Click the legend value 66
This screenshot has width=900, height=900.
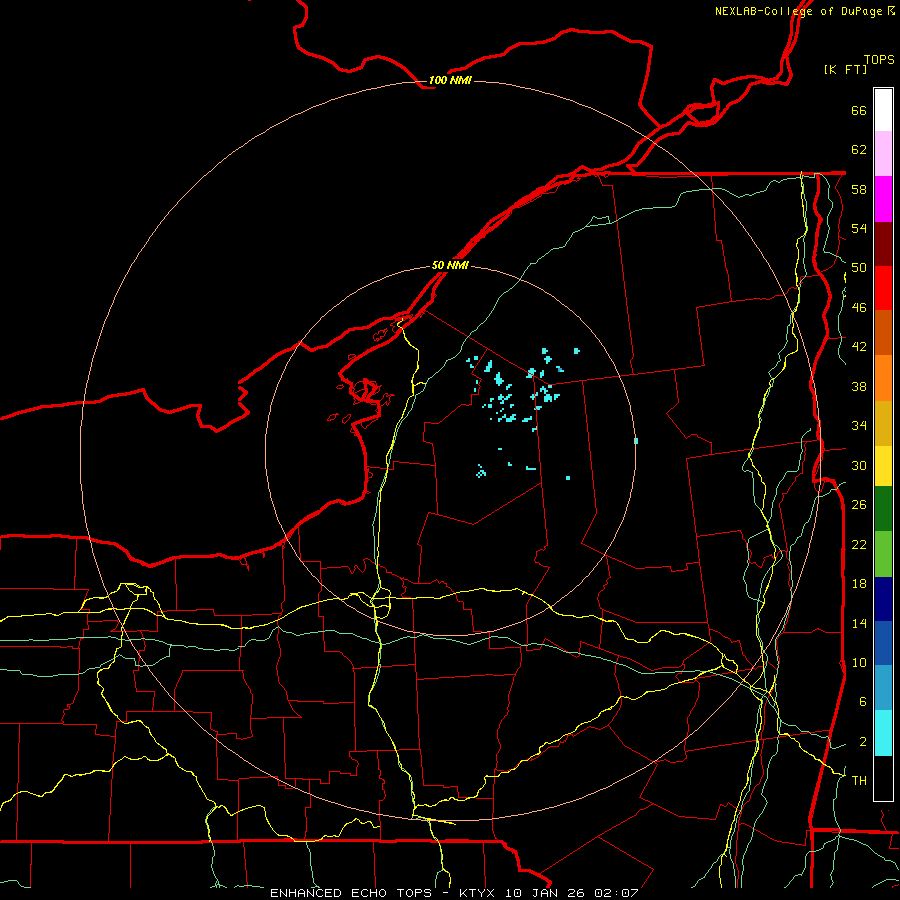859,110
